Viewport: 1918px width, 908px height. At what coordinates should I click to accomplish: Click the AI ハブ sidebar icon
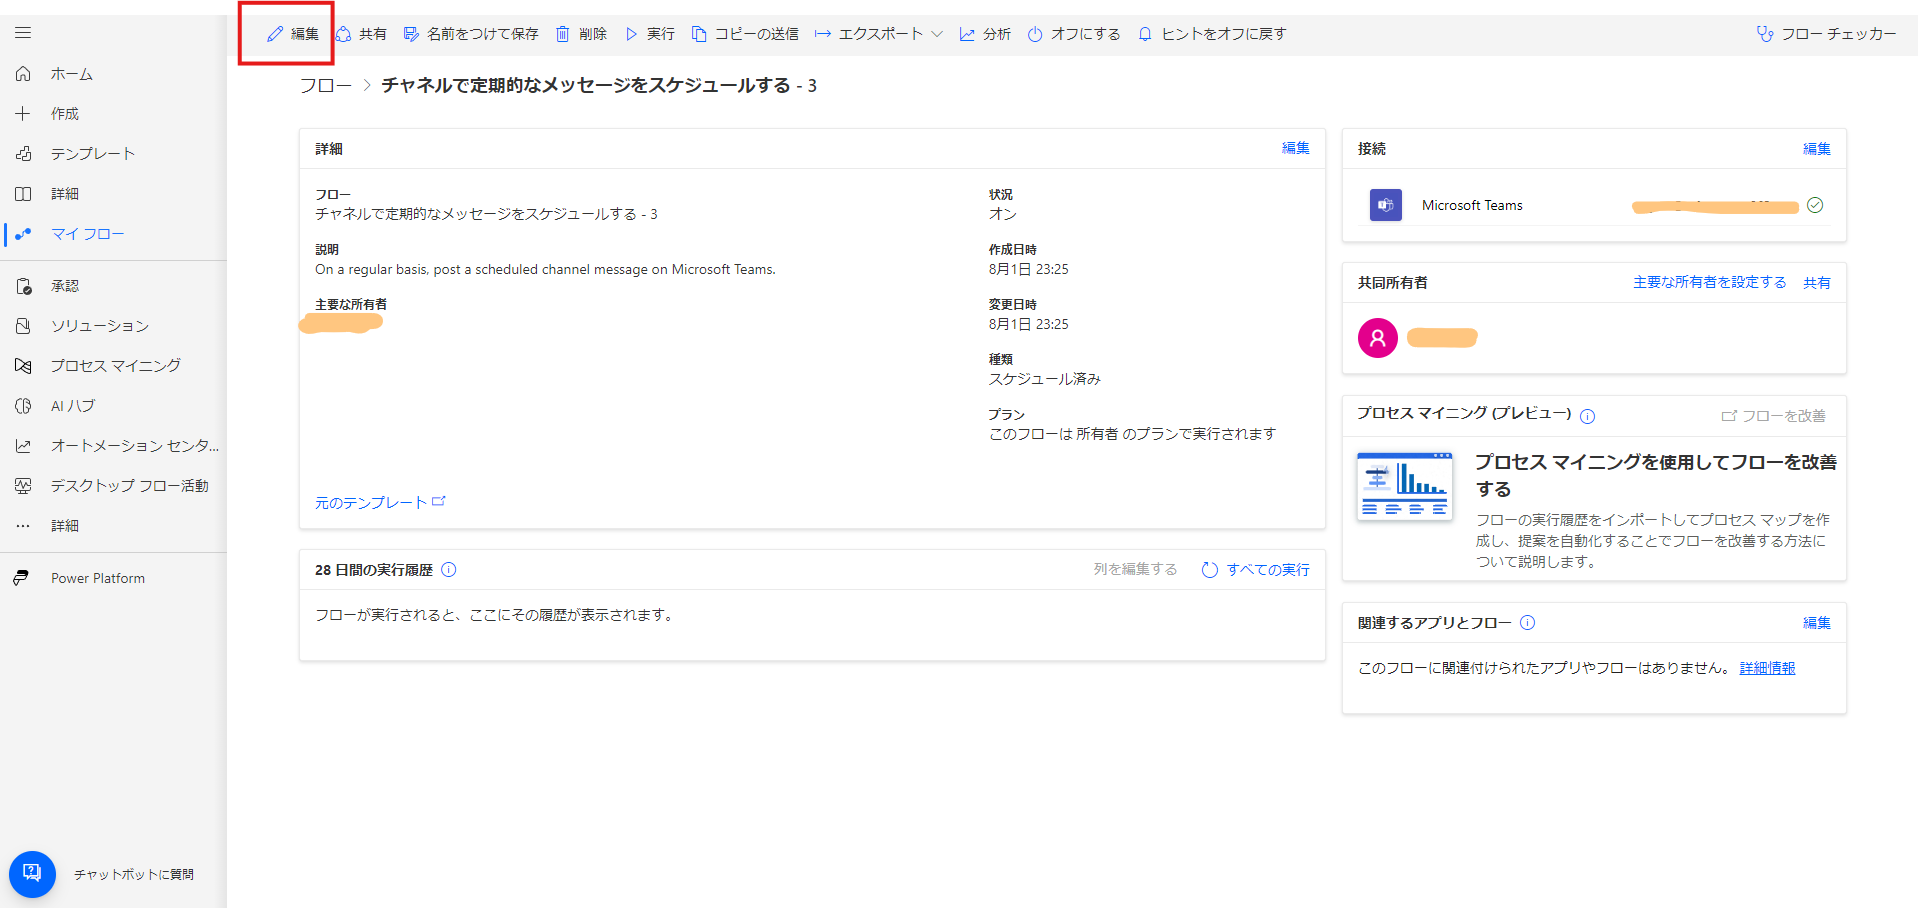coord(23,406)
